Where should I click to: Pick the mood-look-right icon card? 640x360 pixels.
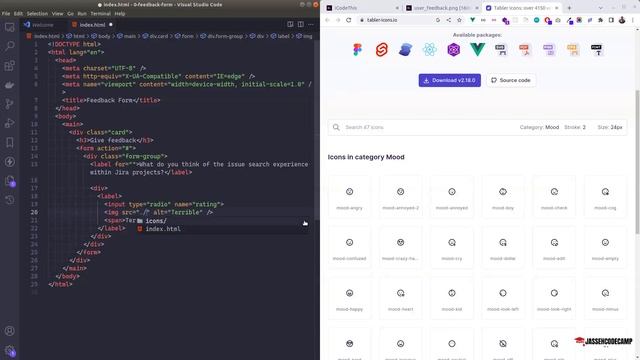click(x=554, y=298)
